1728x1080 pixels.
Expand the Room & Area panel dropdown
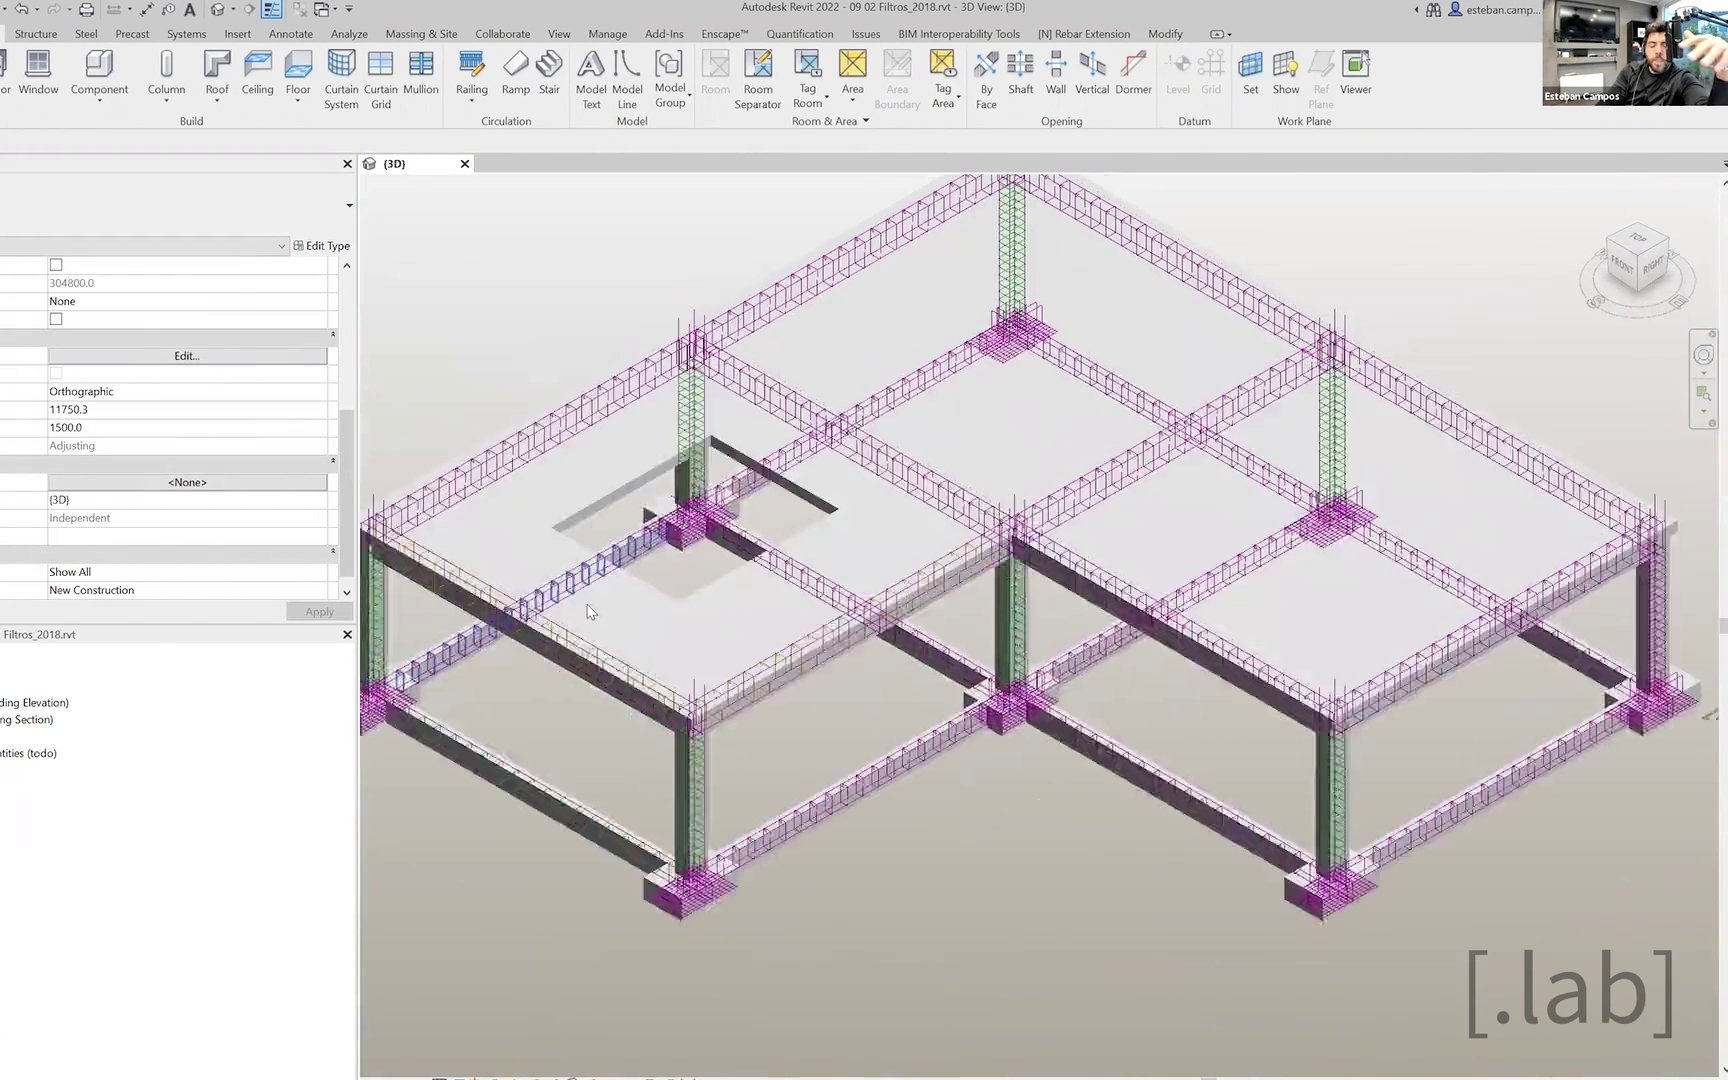tap(866, 121)
